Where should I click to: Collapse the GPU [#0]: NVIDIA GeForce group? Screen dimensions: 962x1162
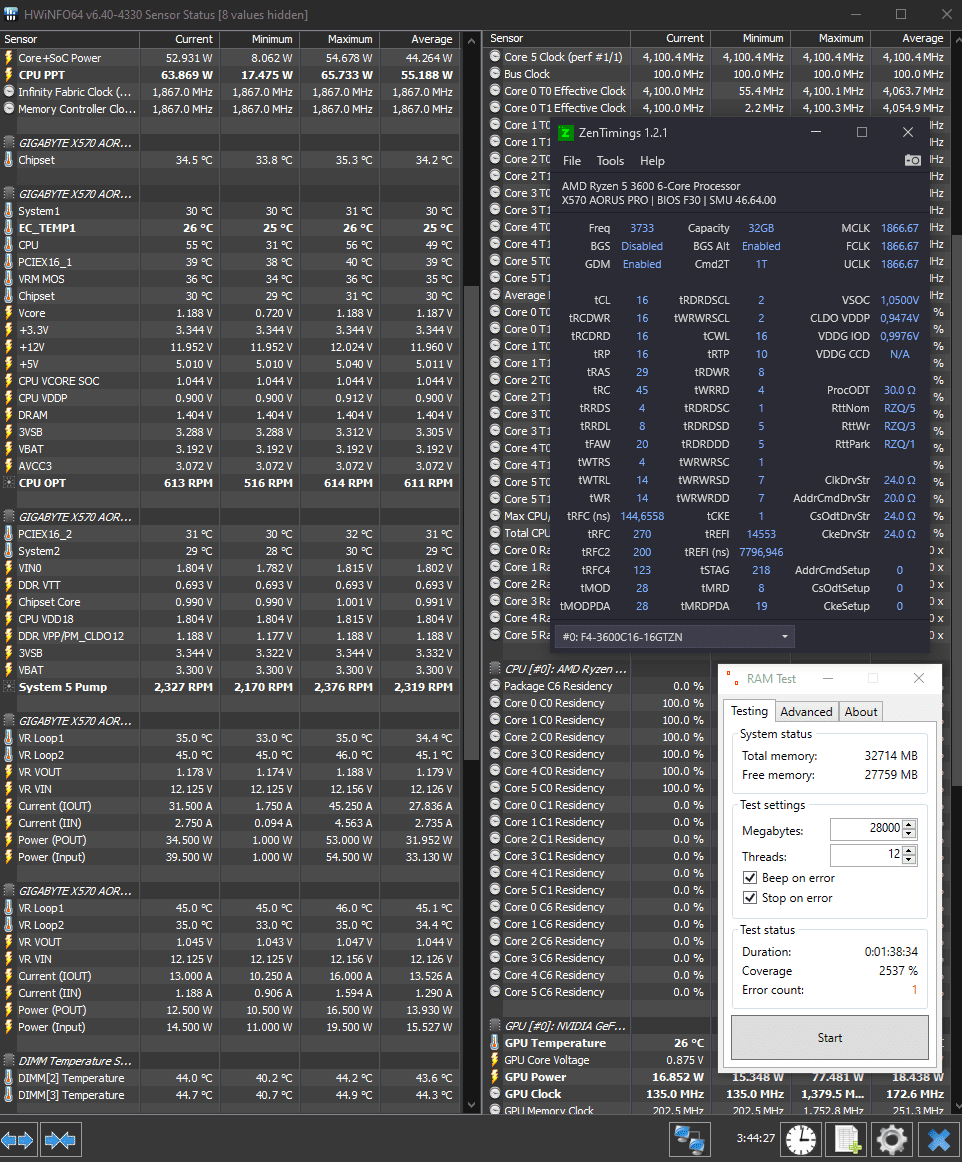495,1026
